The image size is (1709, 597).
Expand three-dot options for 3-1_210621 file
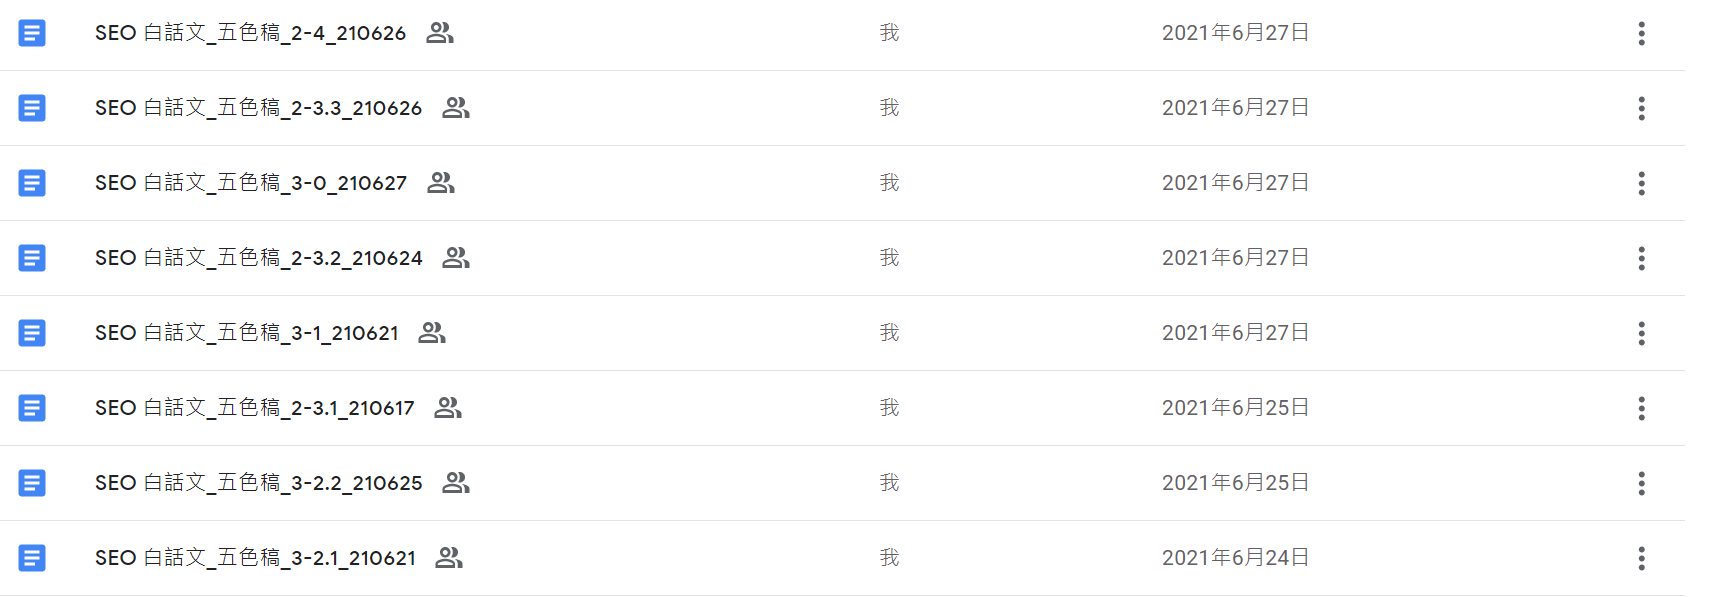click(x=1641, y=333)
